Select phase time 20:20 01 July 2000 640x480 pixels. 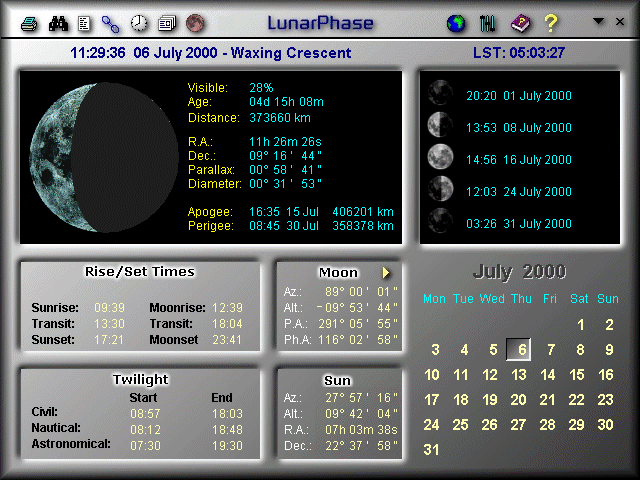[519, 96]
